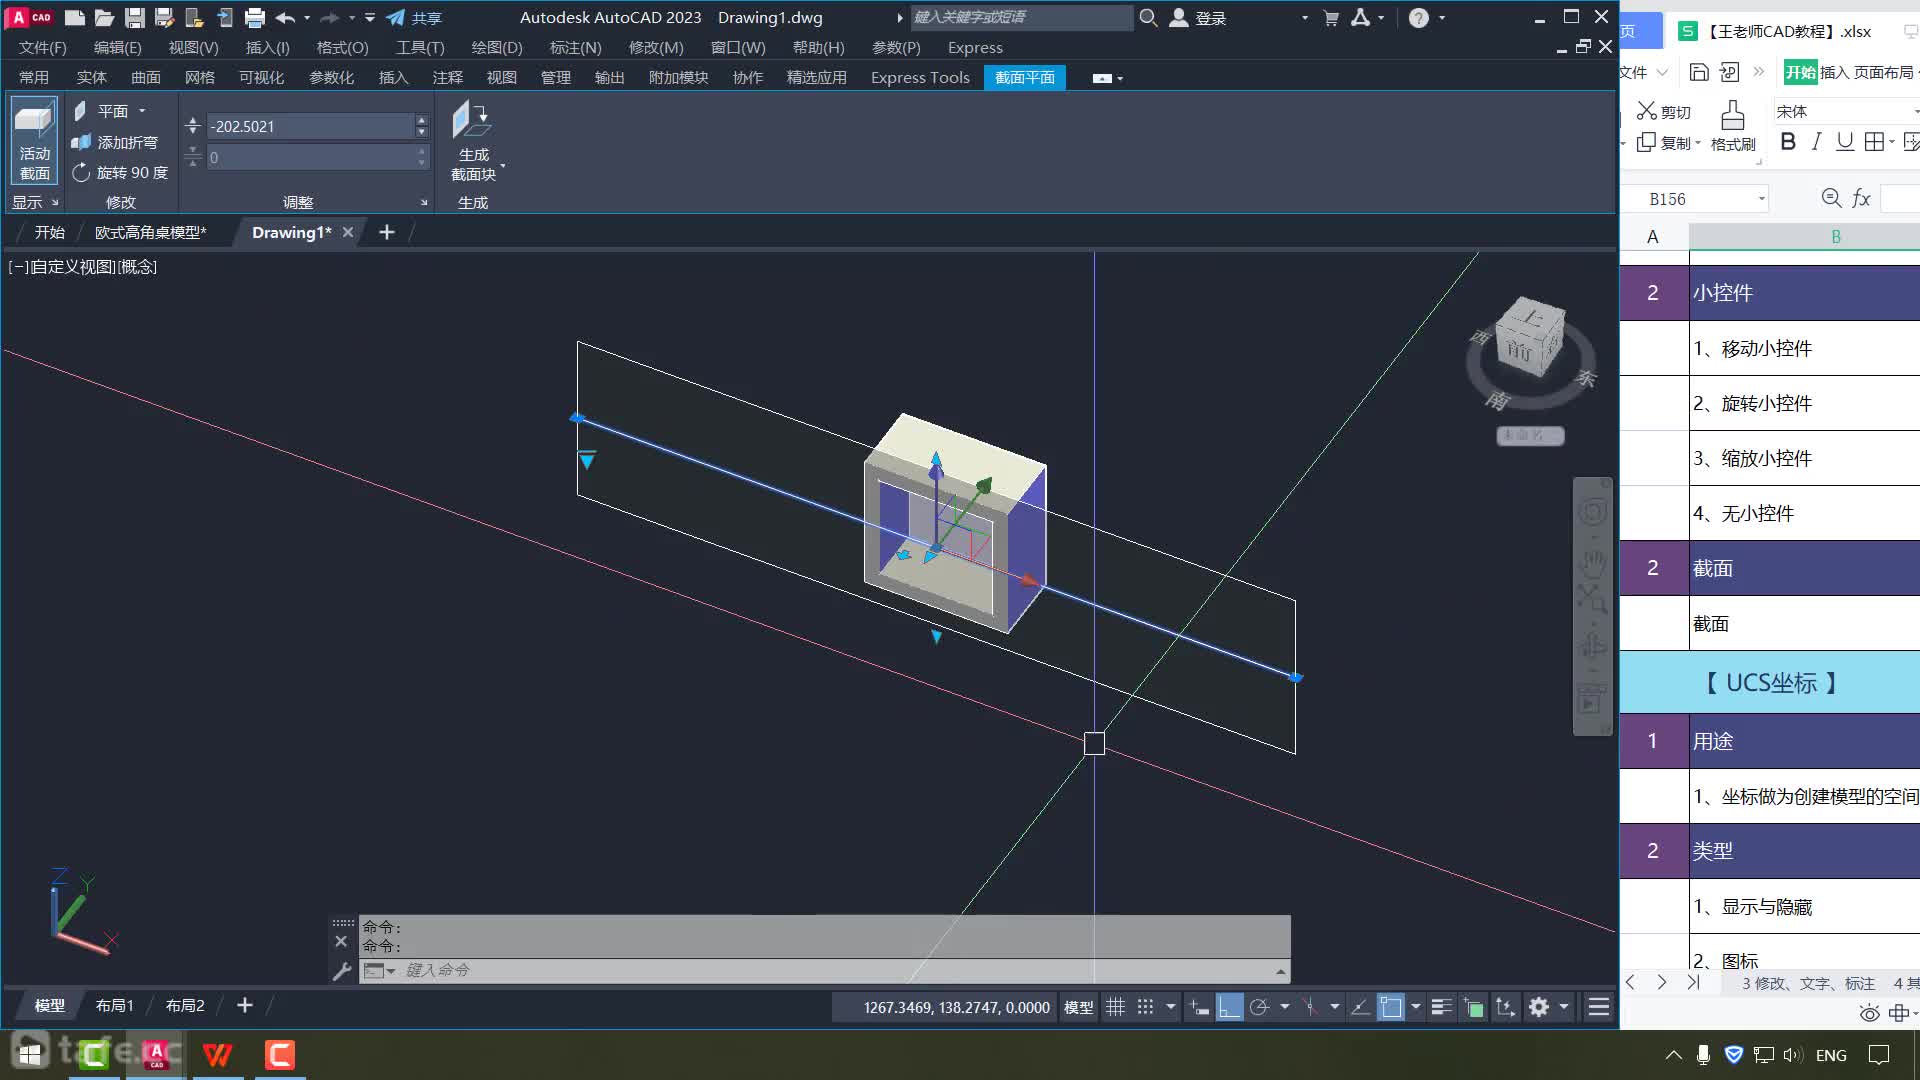Click the Cut (剪切) scissors icon in WPS
Screen dimensions: 1920x1080
pyautogui.click(x=1647, y=111)
